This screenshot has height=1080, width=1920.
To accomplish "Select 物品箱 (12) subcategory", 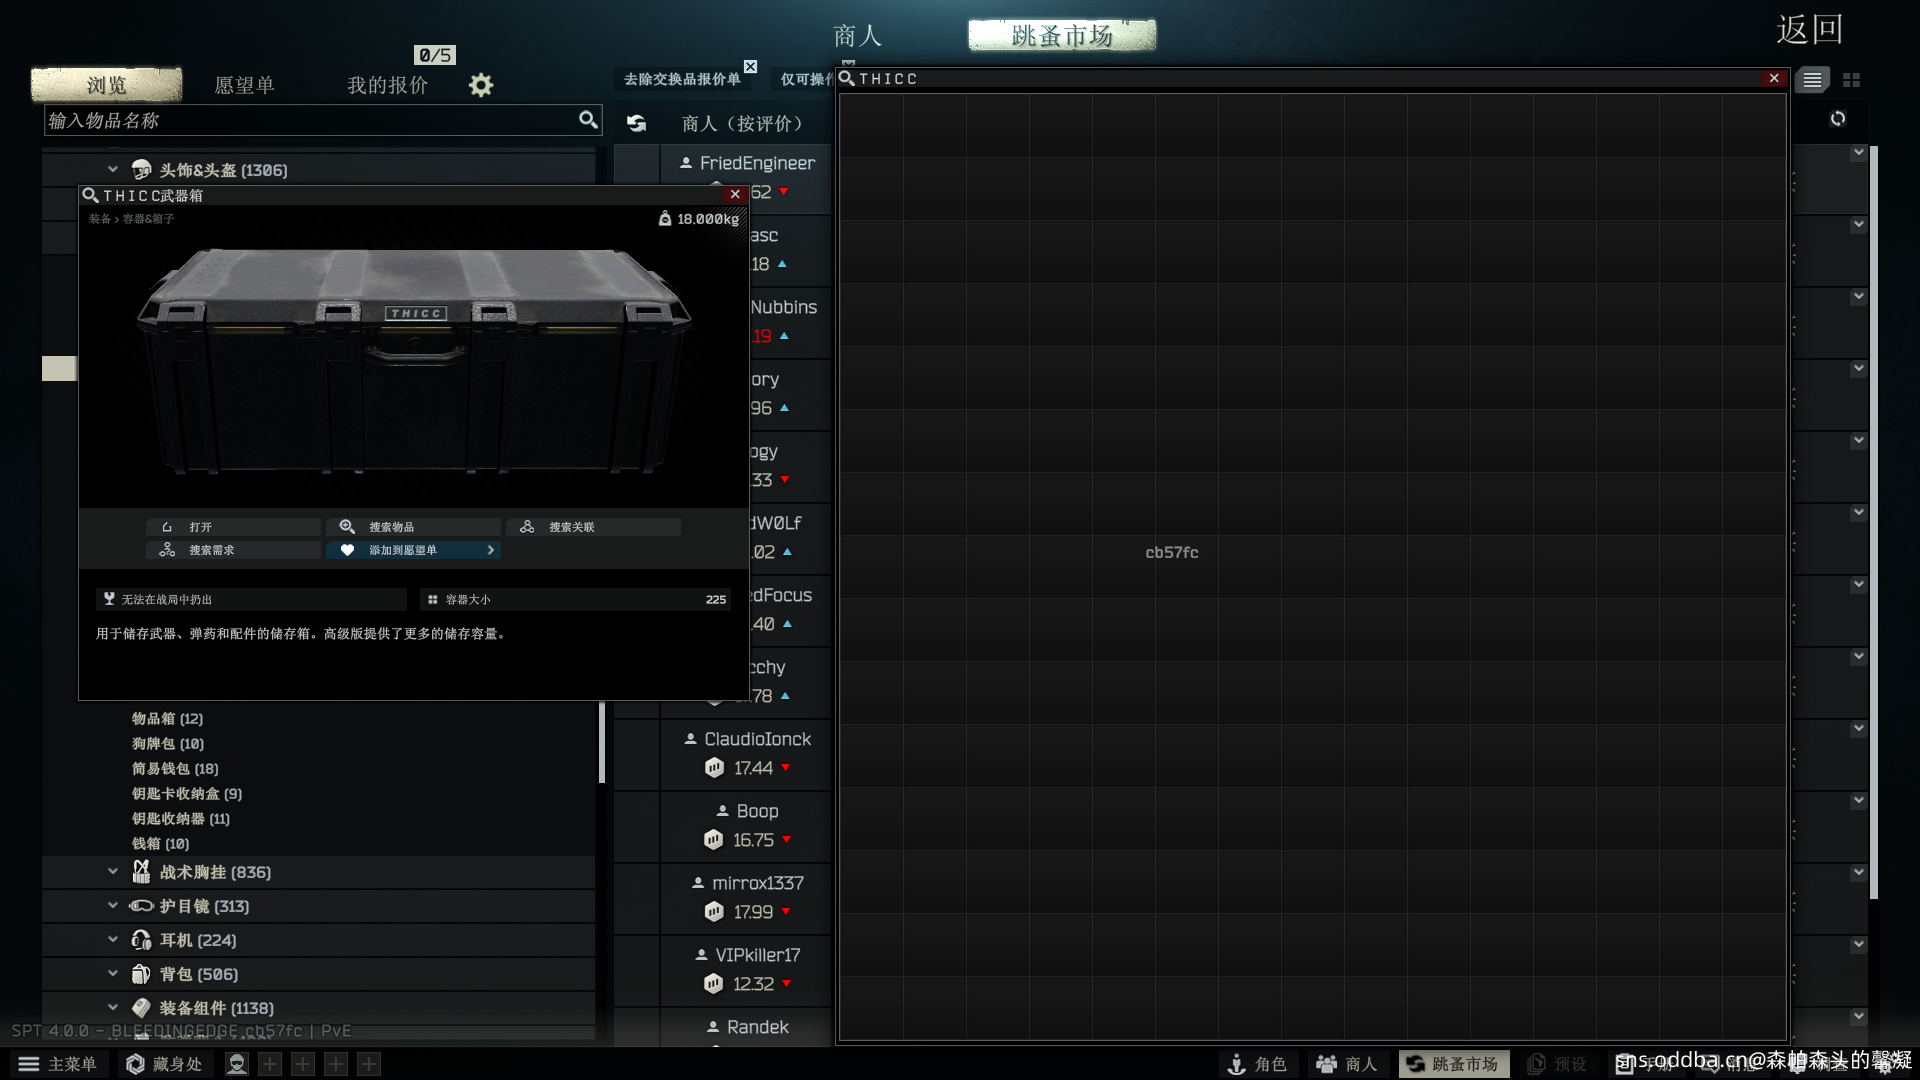I will tap(167, 718).
